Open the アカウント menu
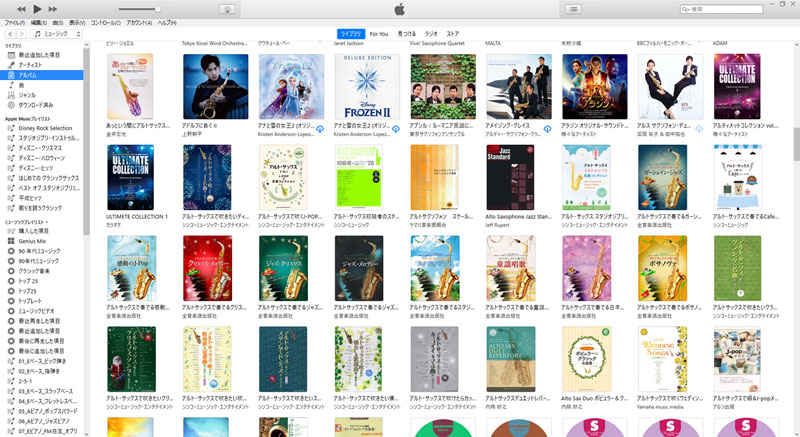 pos(139,23)
